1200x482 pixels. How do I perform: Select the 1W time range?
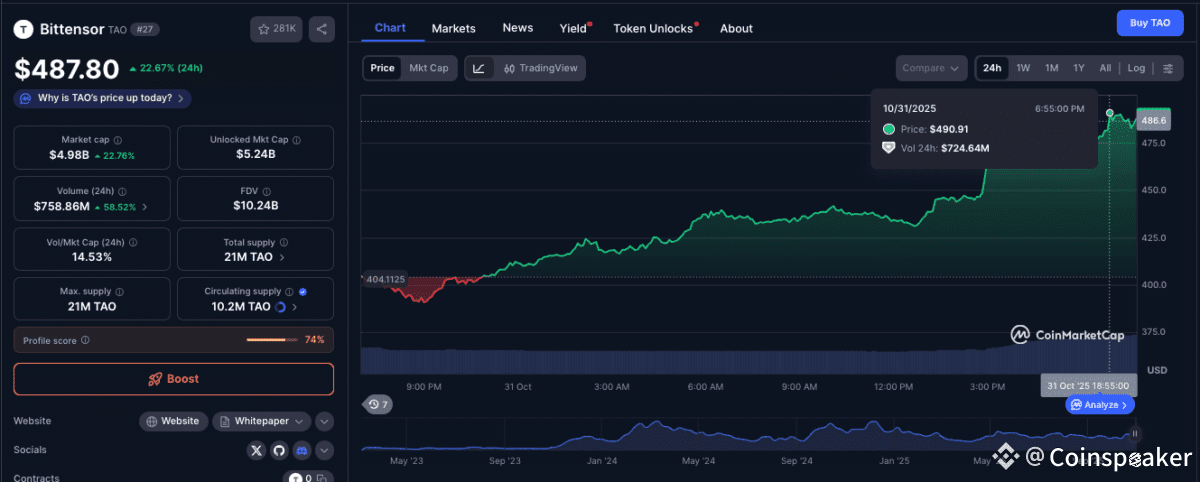click(1023, 68)
